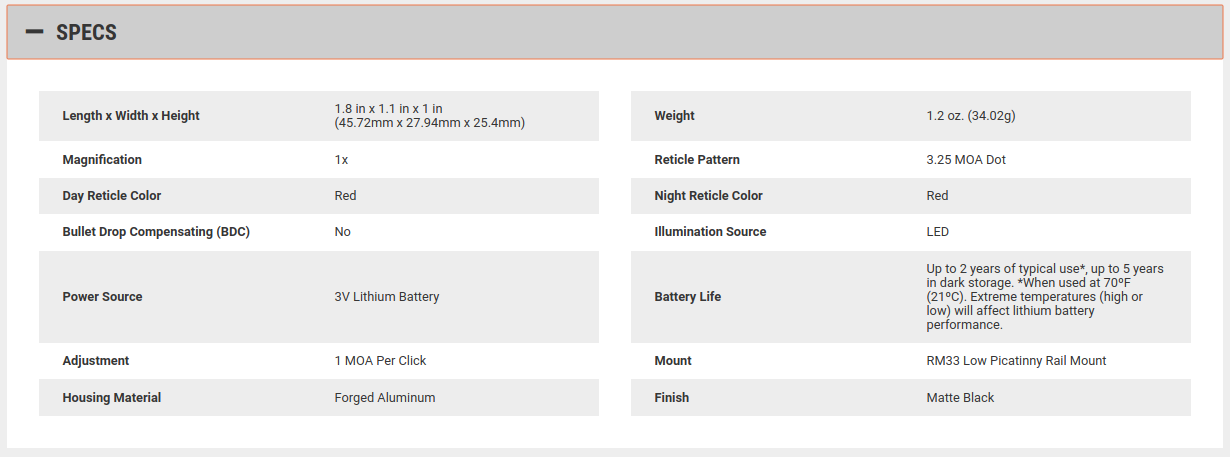Viewport: 1230px width, 457px height.
Task: Click the Bullet Drop Compensating (BDC) label
Action: pyautogui.click(x=156, y=232)
